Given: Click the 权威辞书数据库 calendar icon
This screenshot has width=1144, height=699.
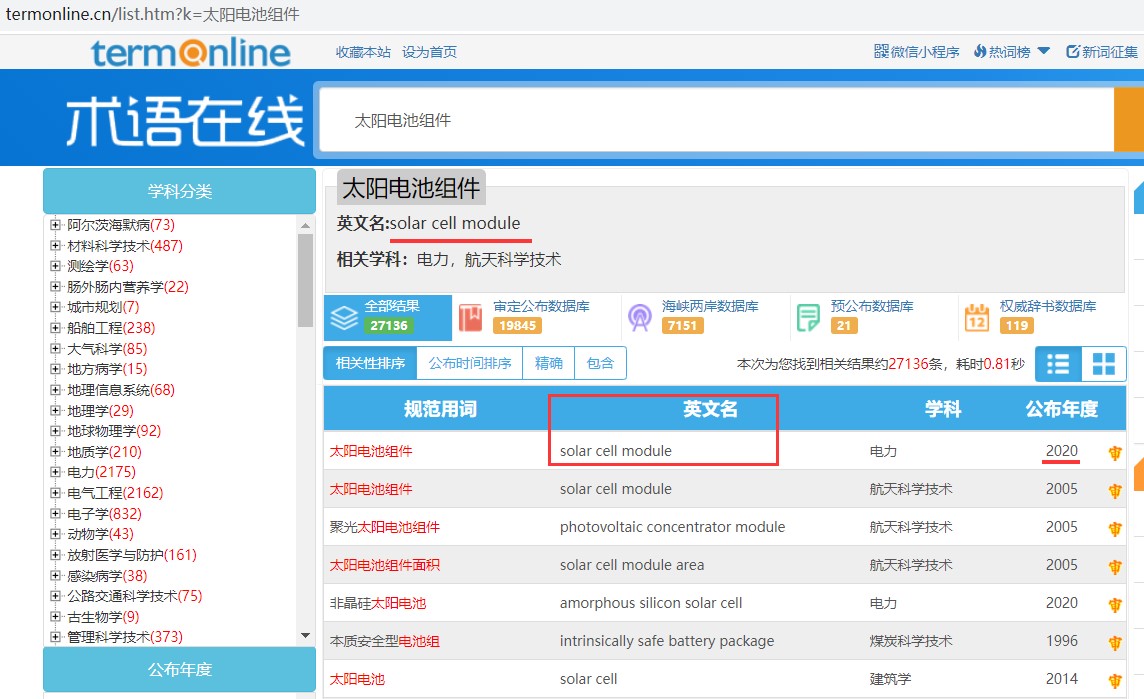Looking at the screenshot, I should (976, 318).
